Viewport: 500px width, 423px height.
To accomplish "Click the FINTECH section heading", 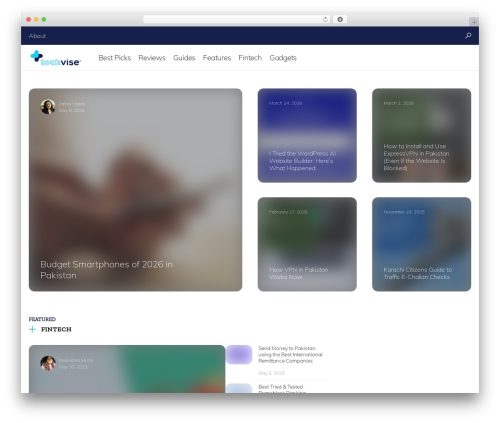I will point(56,329).
